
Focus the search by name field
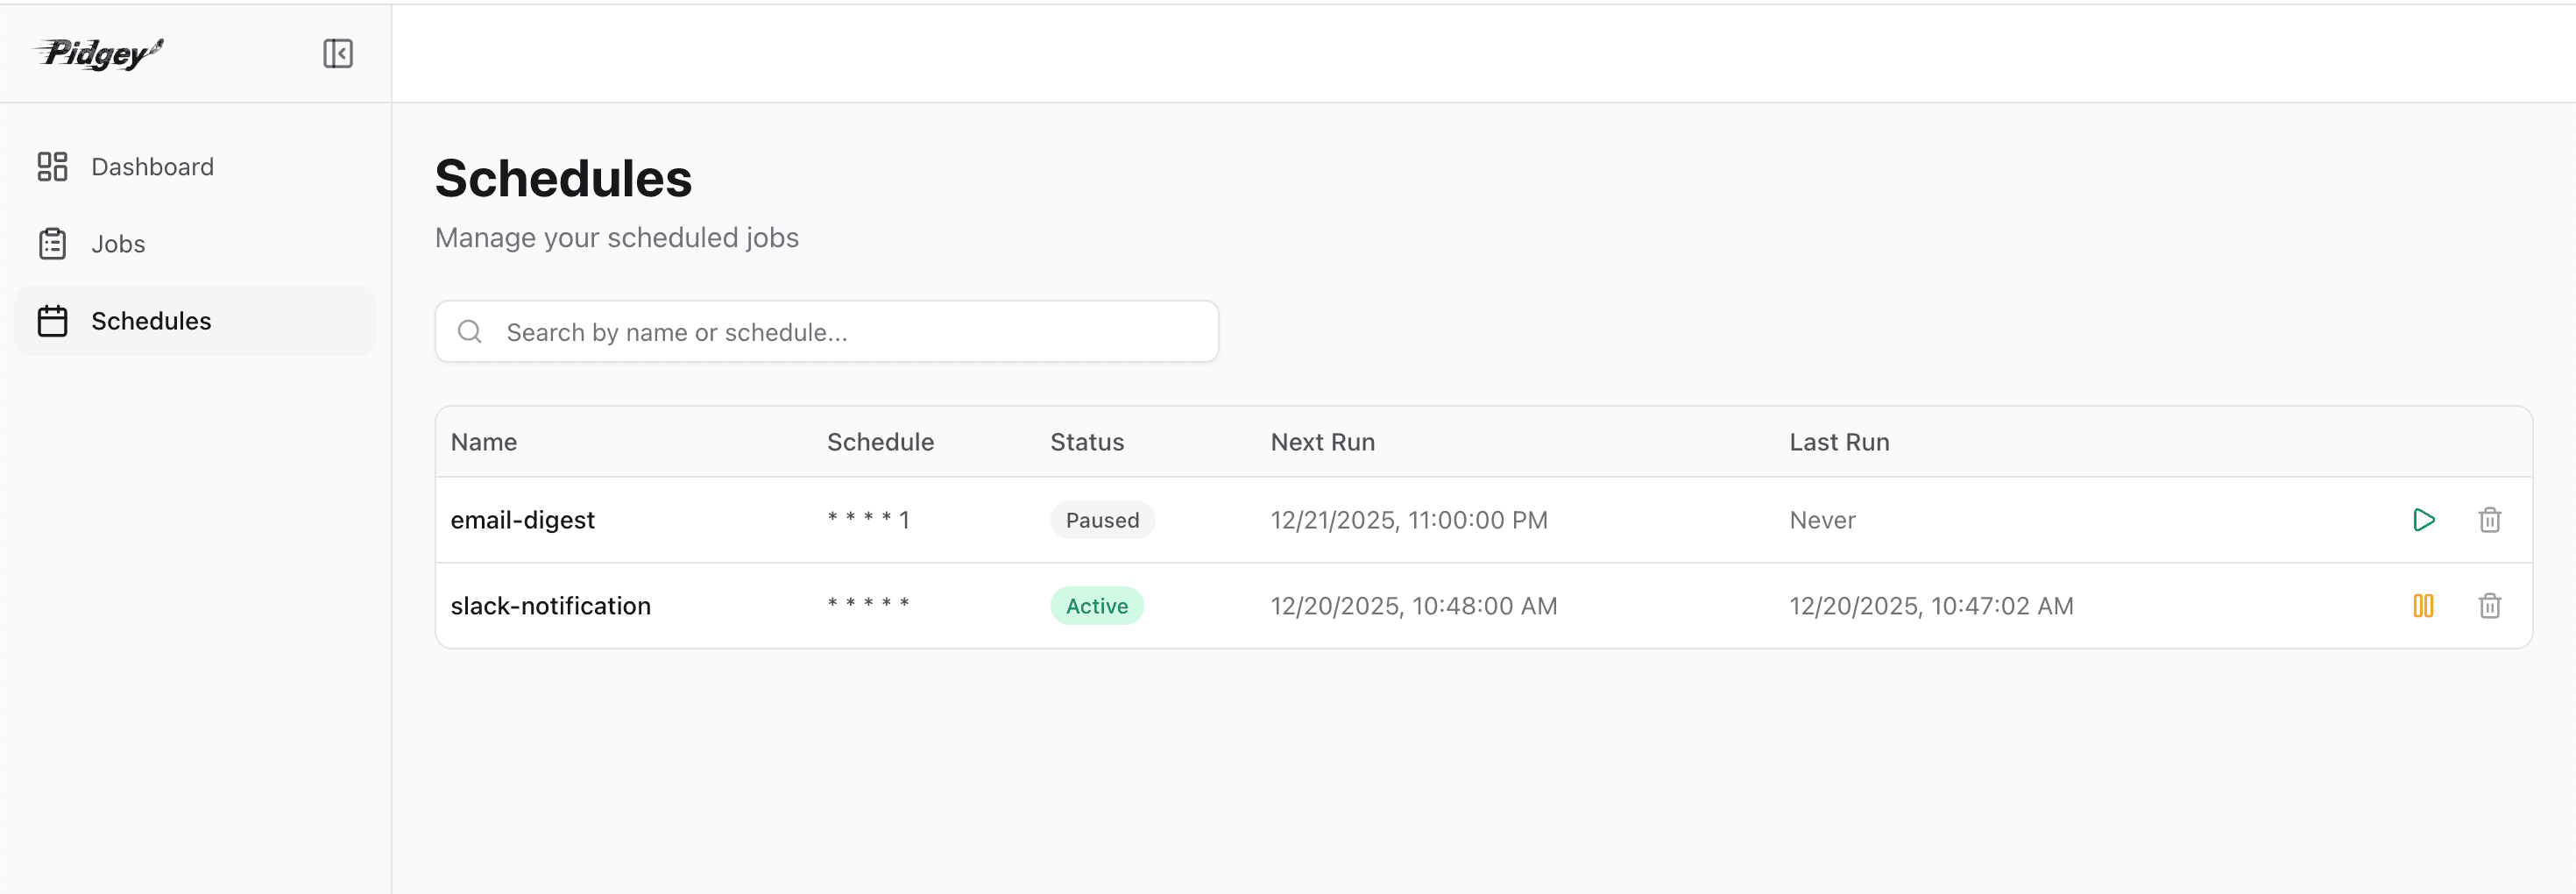click(826, 331)
